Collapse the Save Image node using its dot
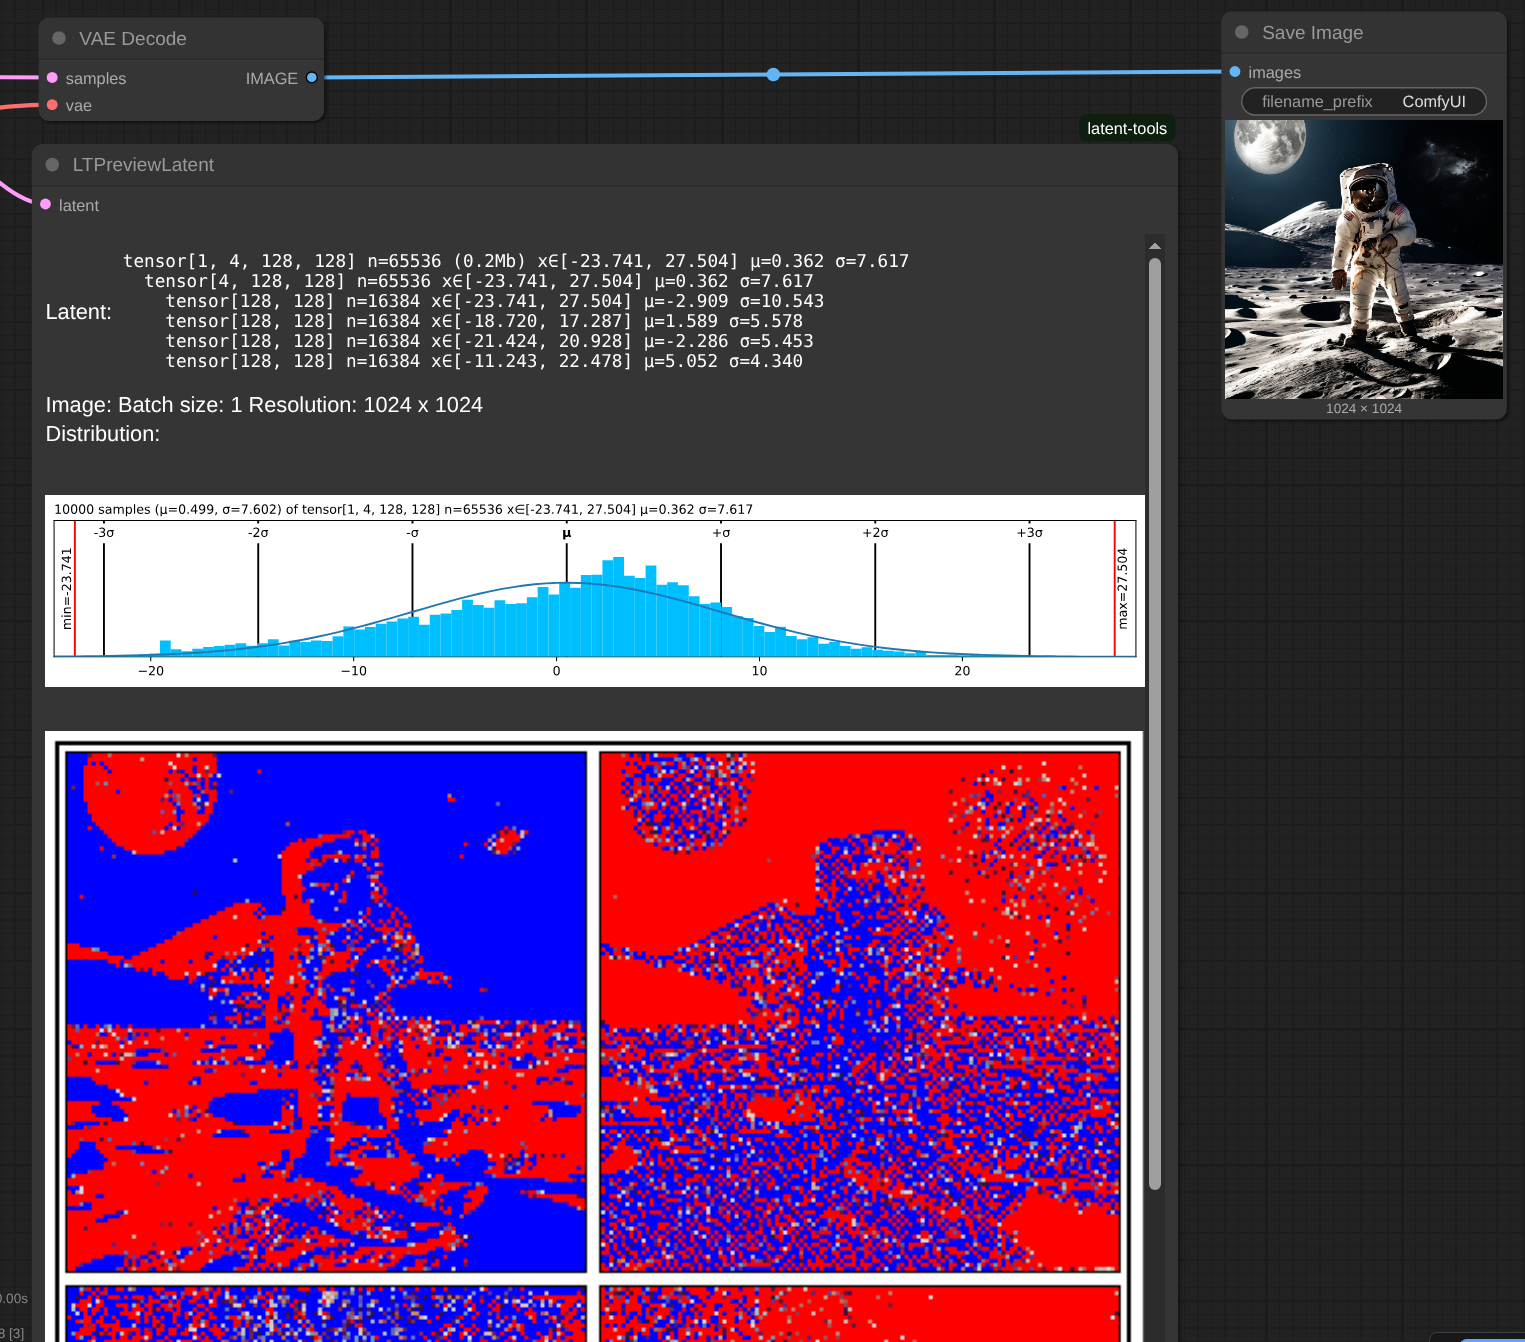 coord(1242,32)
